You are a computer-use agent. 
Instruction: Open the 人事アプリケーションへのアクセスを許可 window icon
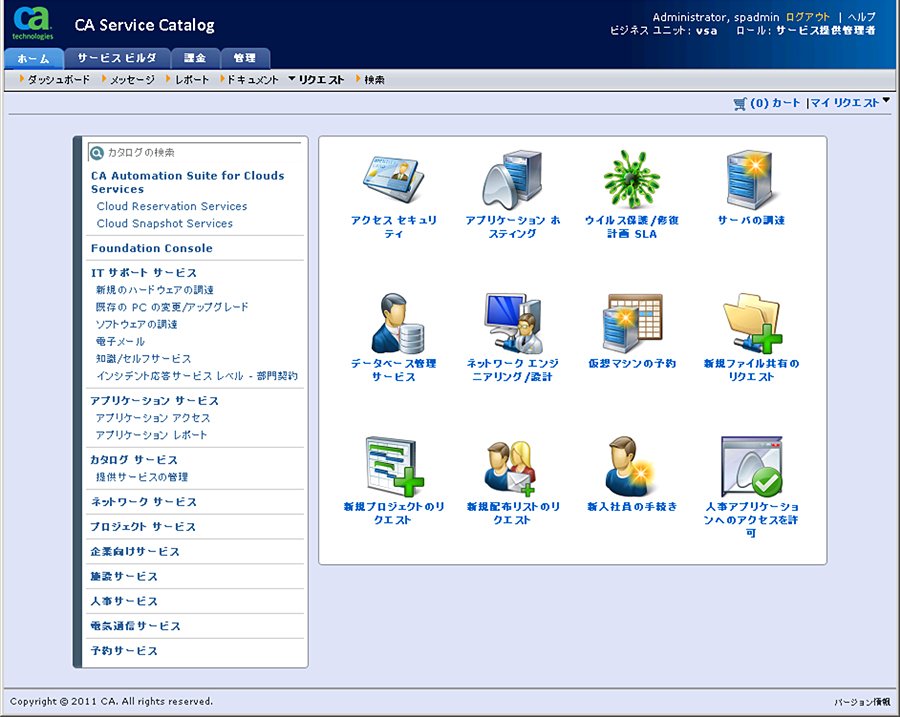coord(752,466)
